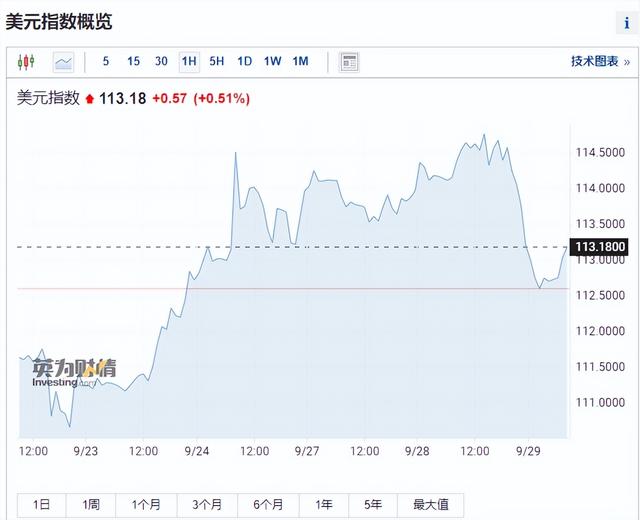Select the 3个月 range tab
The width and height of the screenshot is (640, 520).
206,506
